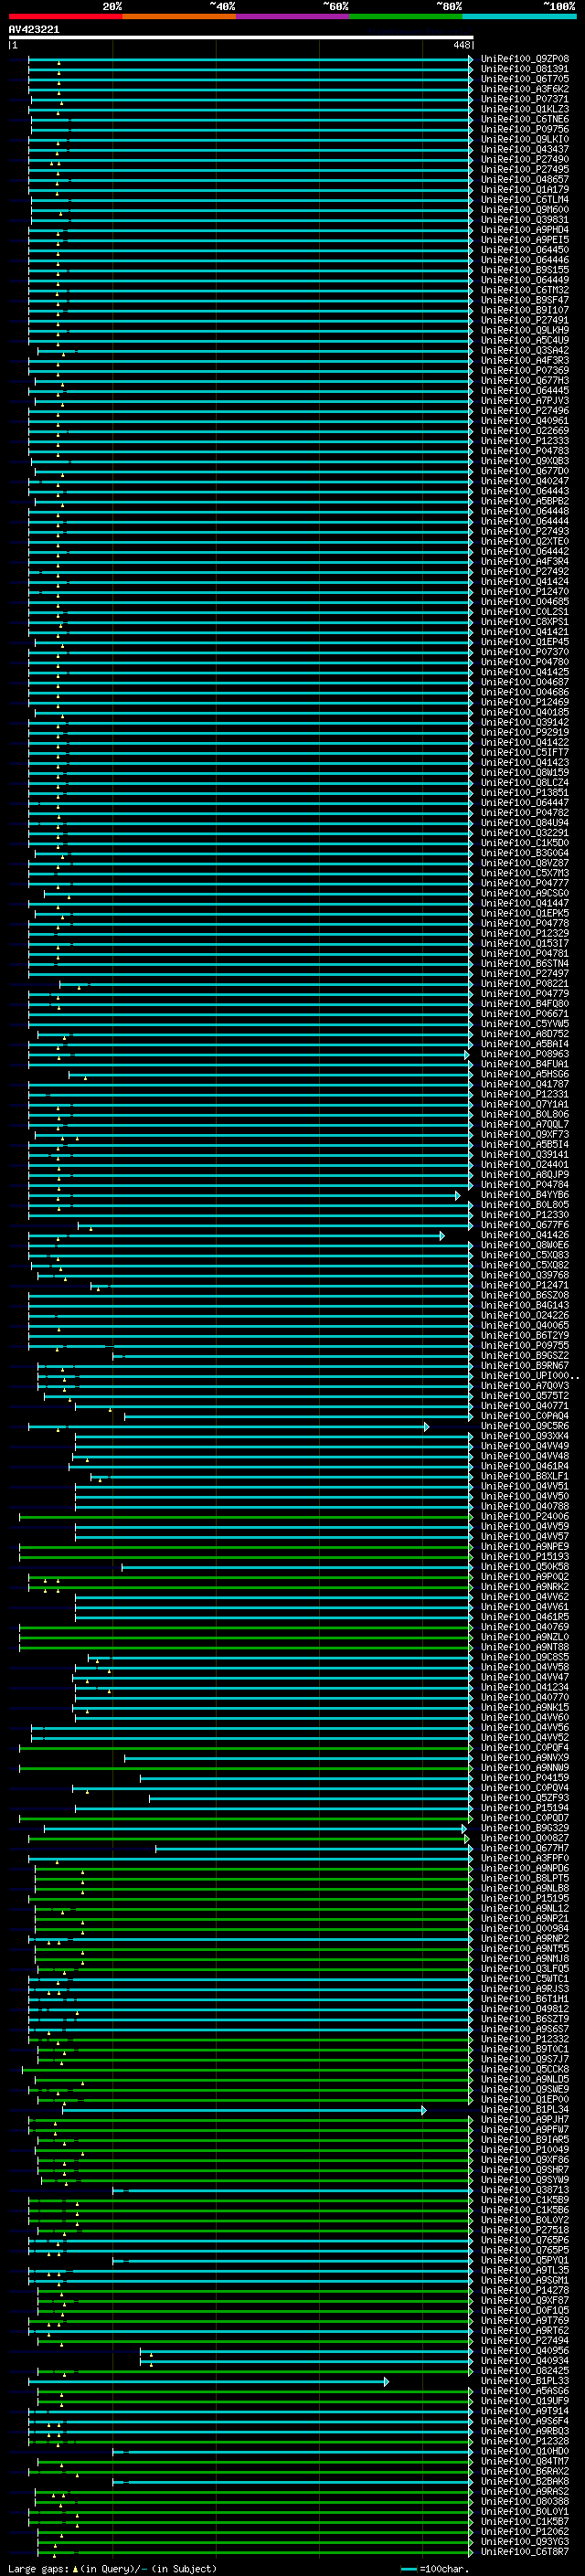Select the UniRef100_Q9M600 label
The image size is (585, 2576).
[x=524, y=210]
